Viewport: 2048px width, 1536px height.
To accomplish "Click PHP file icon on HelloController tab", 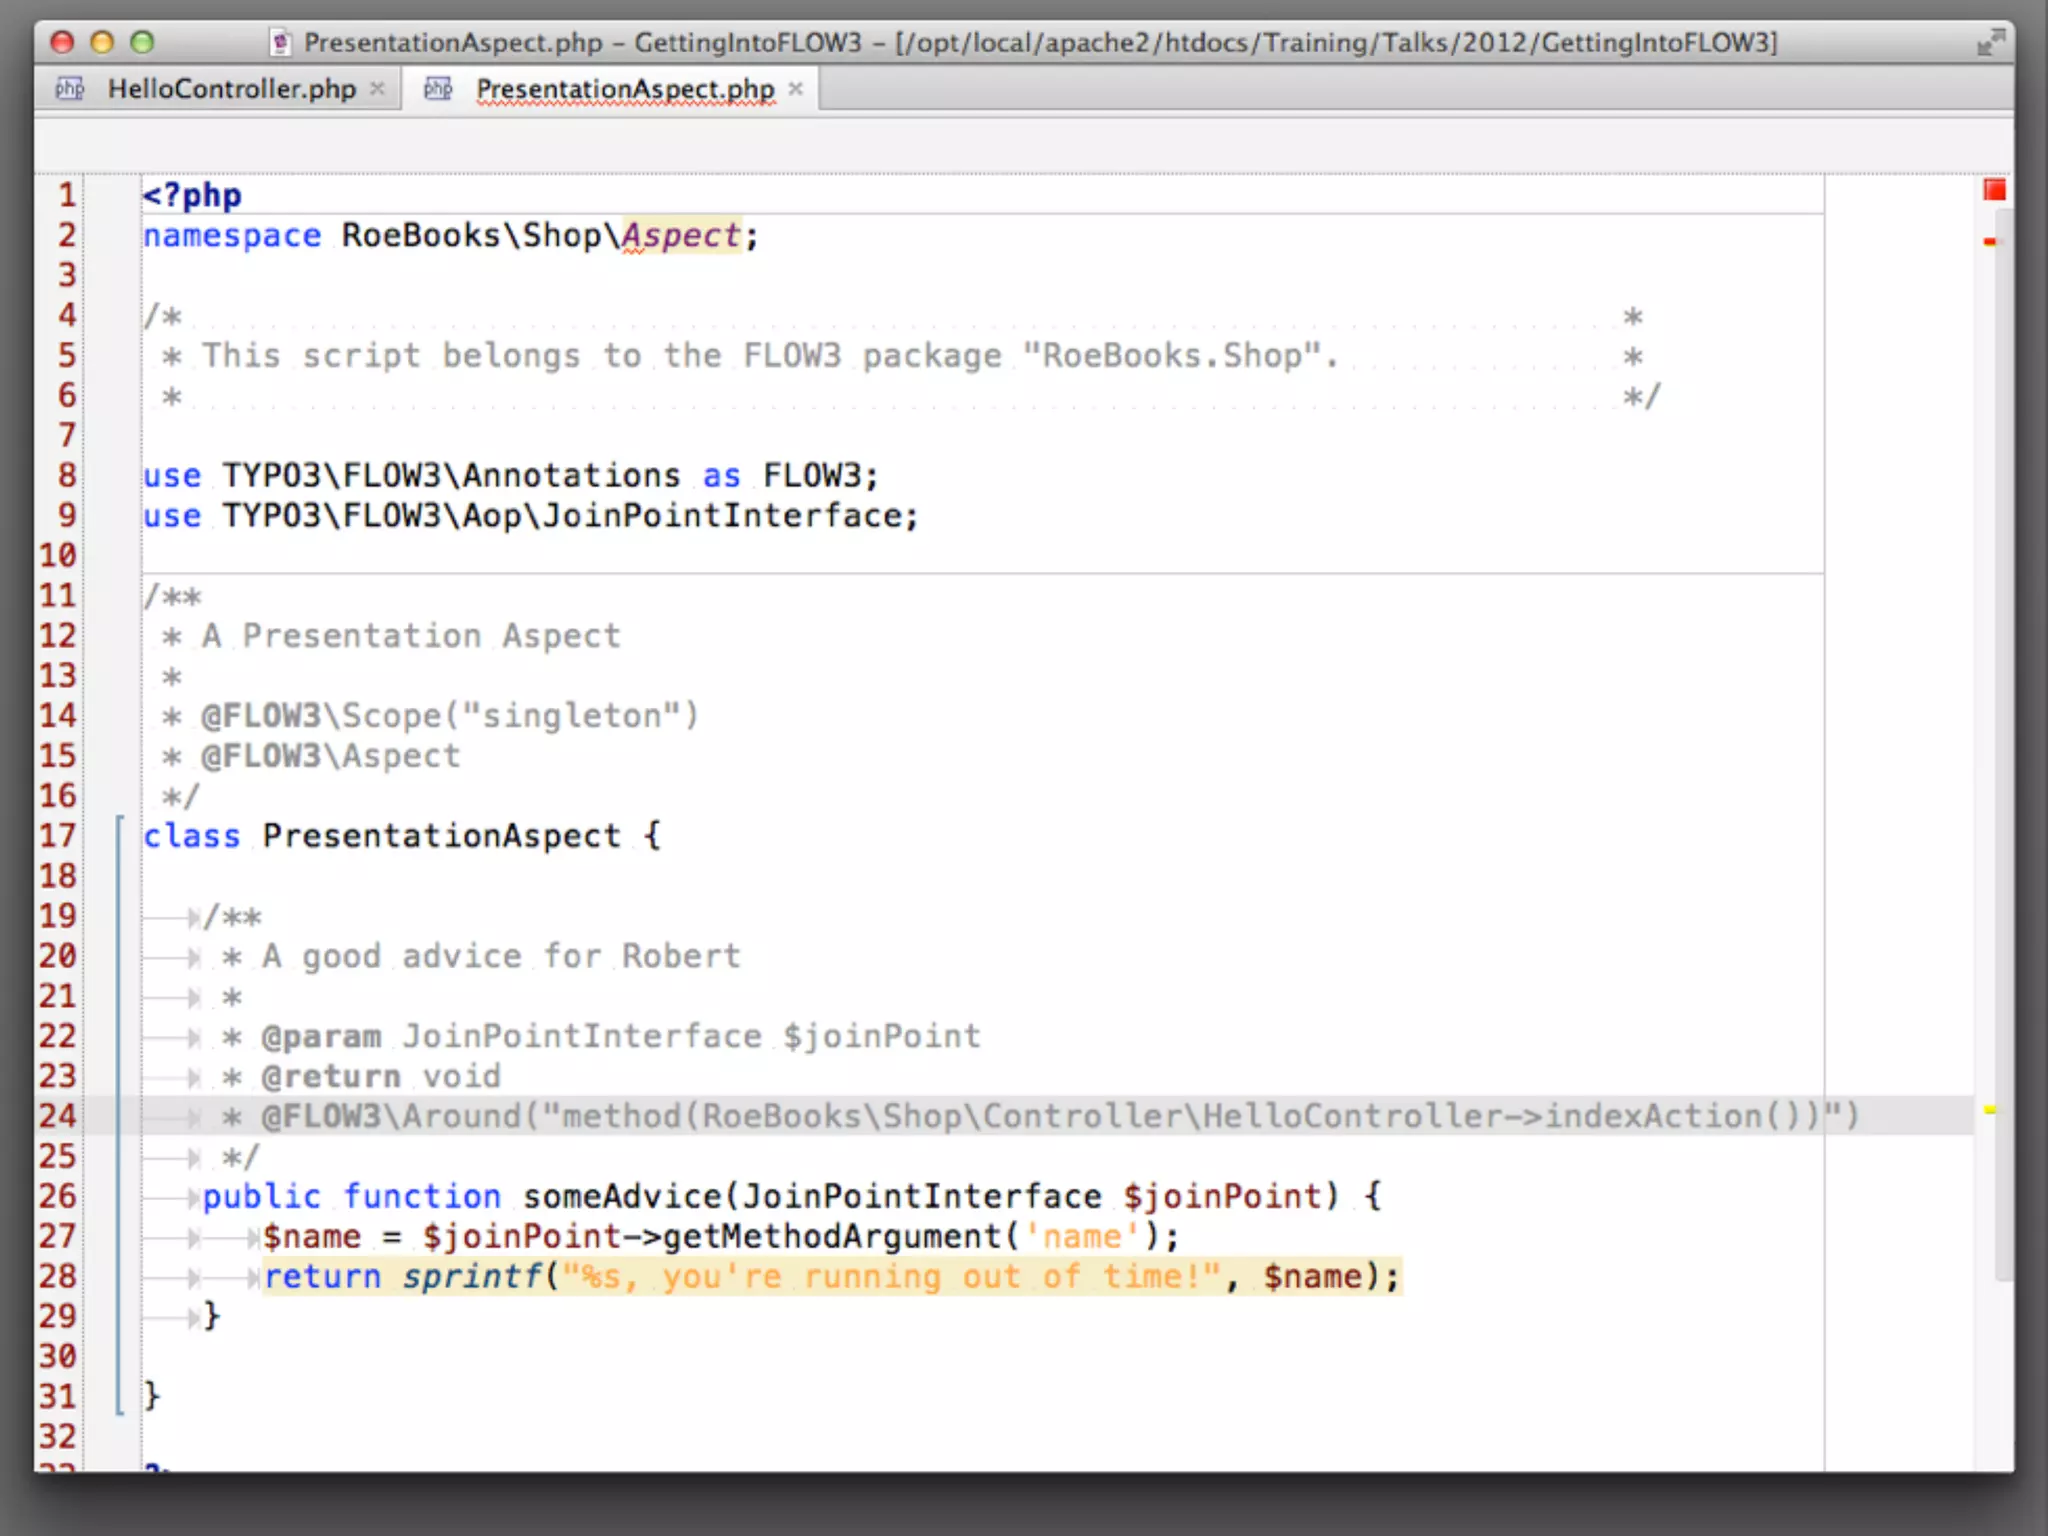I will pos(70,89).
